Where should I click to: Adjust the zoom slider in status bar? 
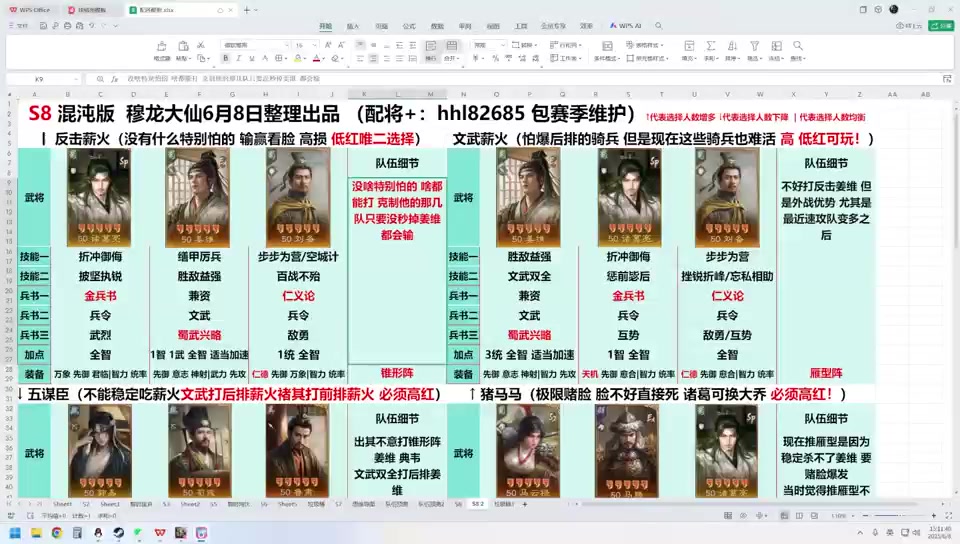(898, 516)
